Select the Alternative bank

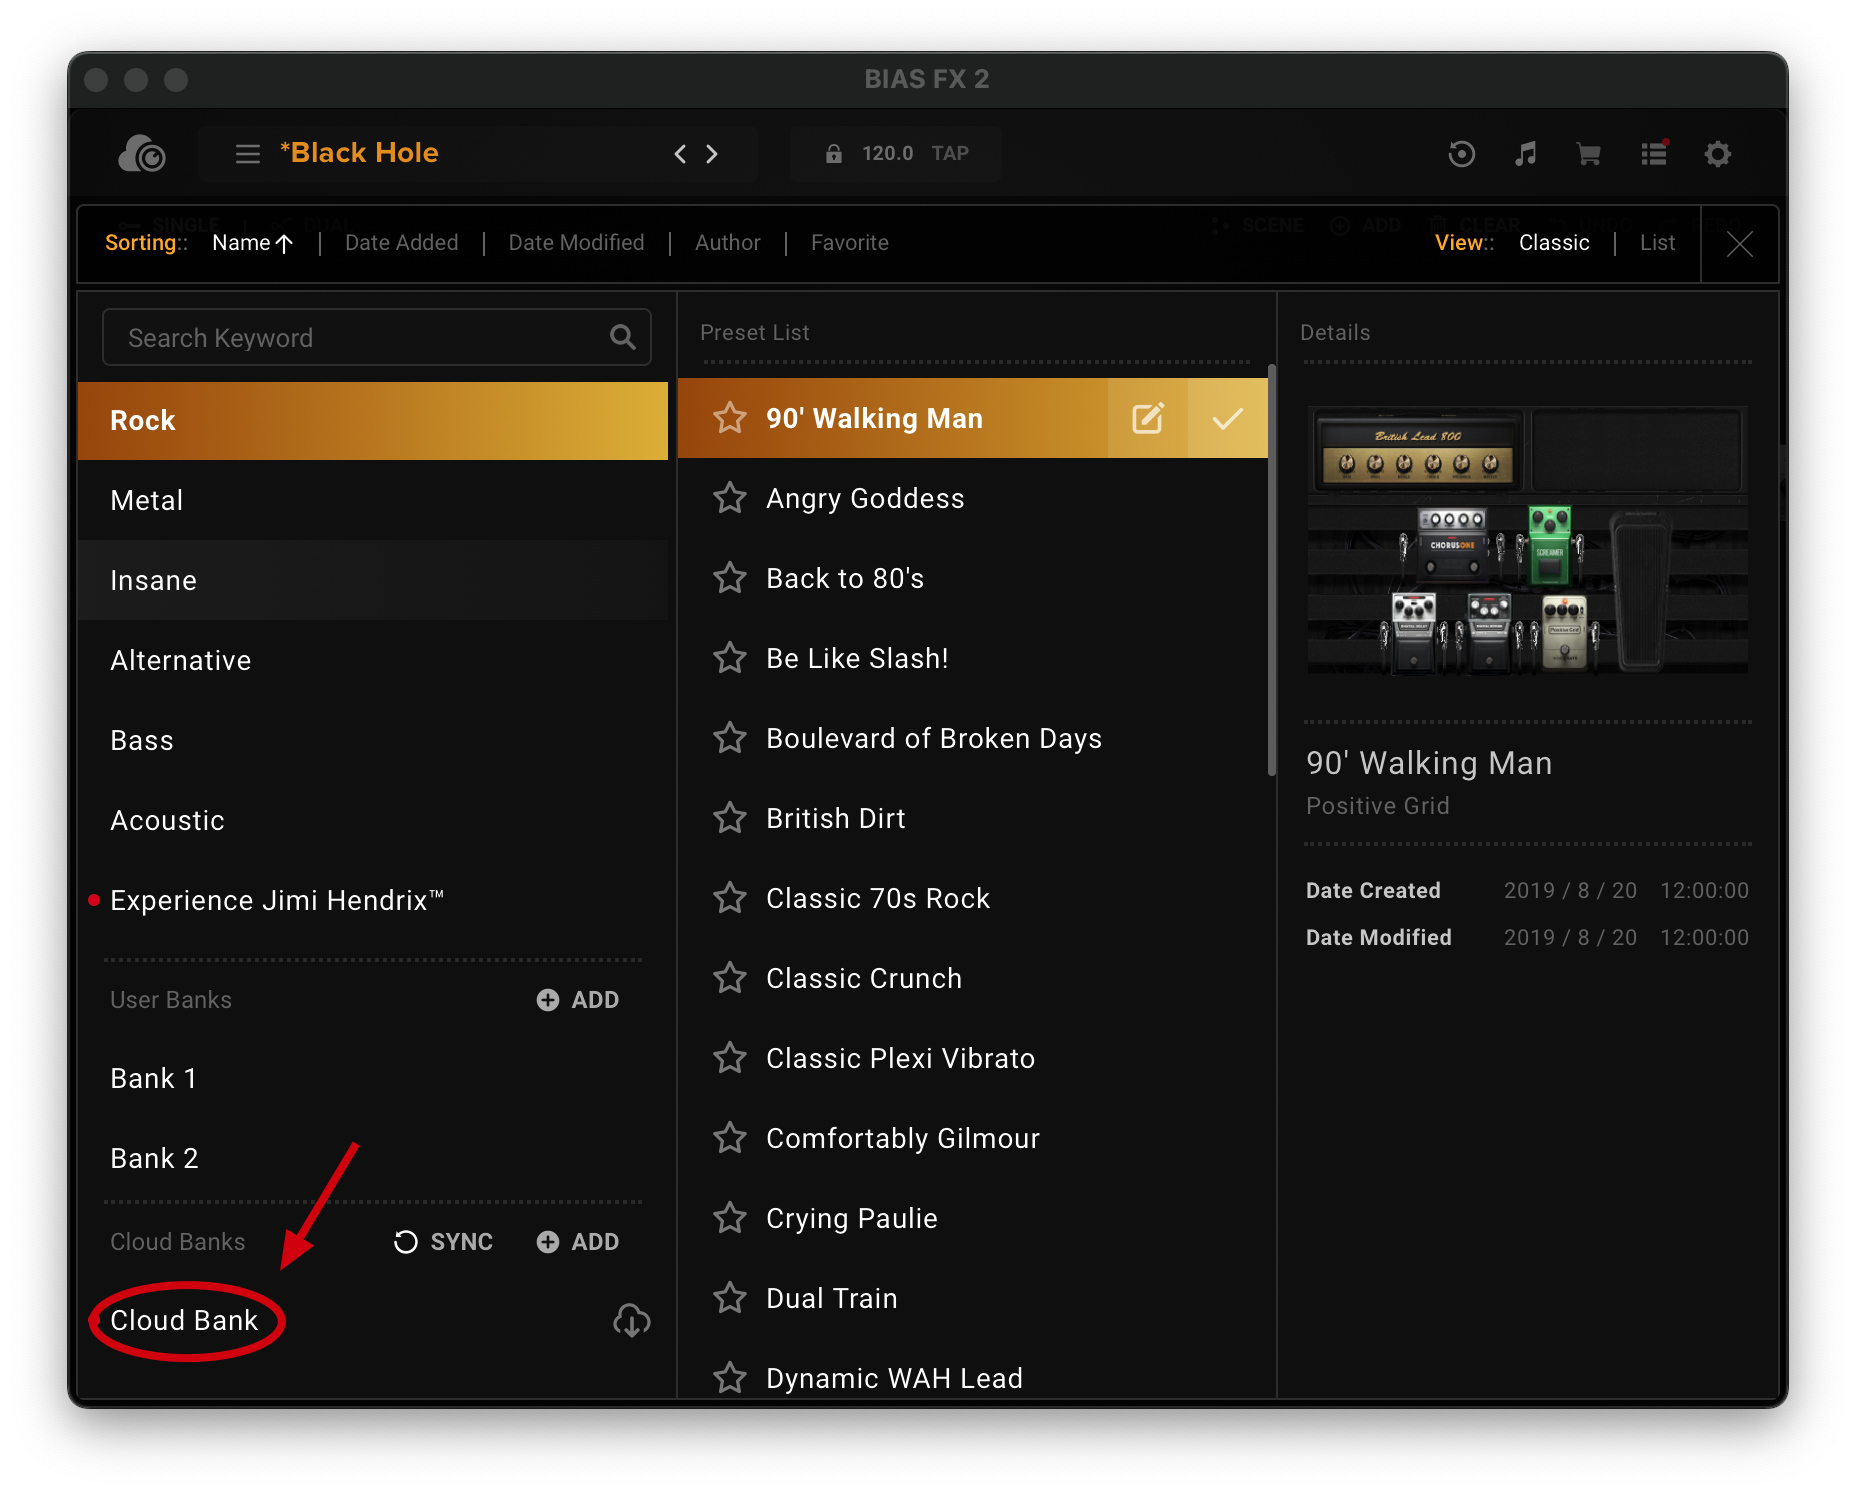tap(372, 660)
